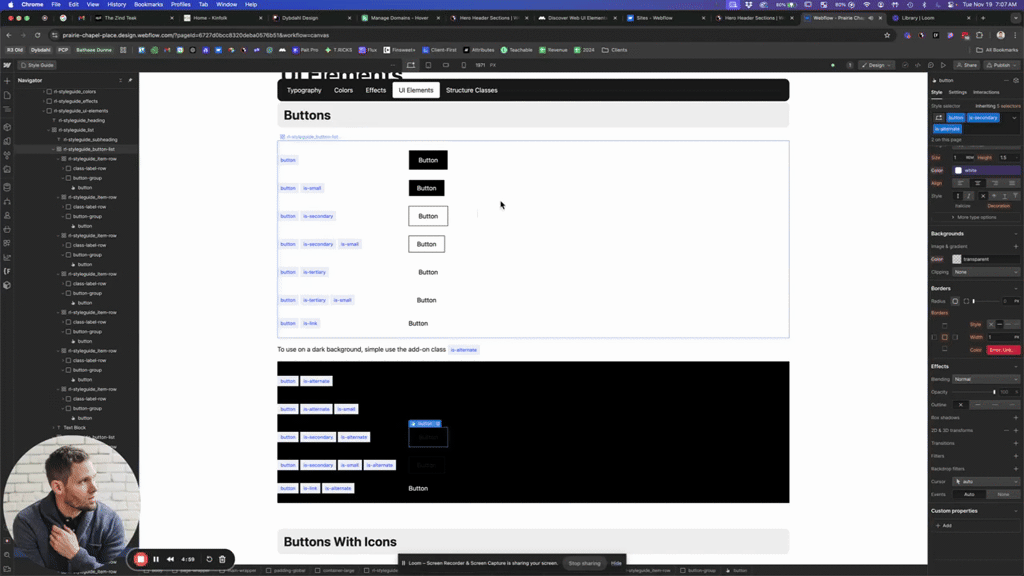
Task: Open the comments icon in top toolbar
Action: [x=930, y=65]
